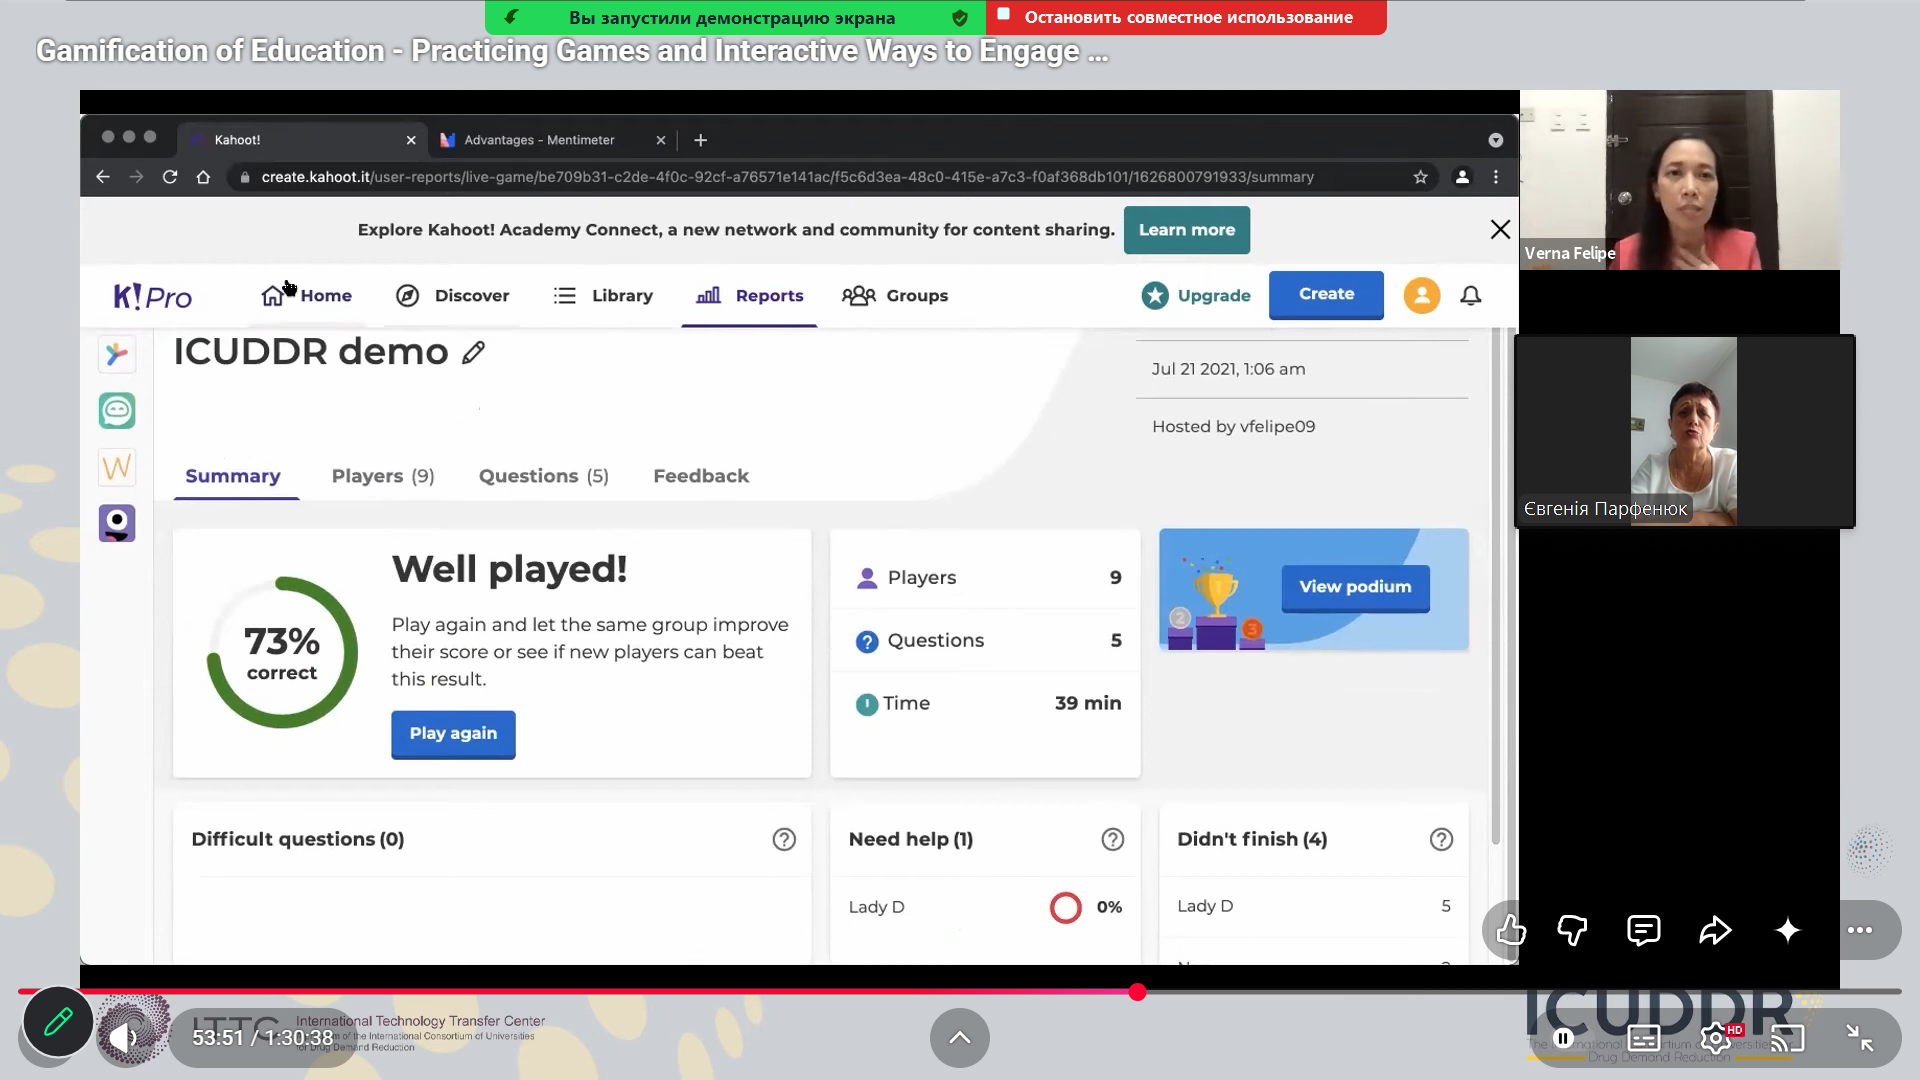Click the page vertical scrollbar

coord(1496,586)
